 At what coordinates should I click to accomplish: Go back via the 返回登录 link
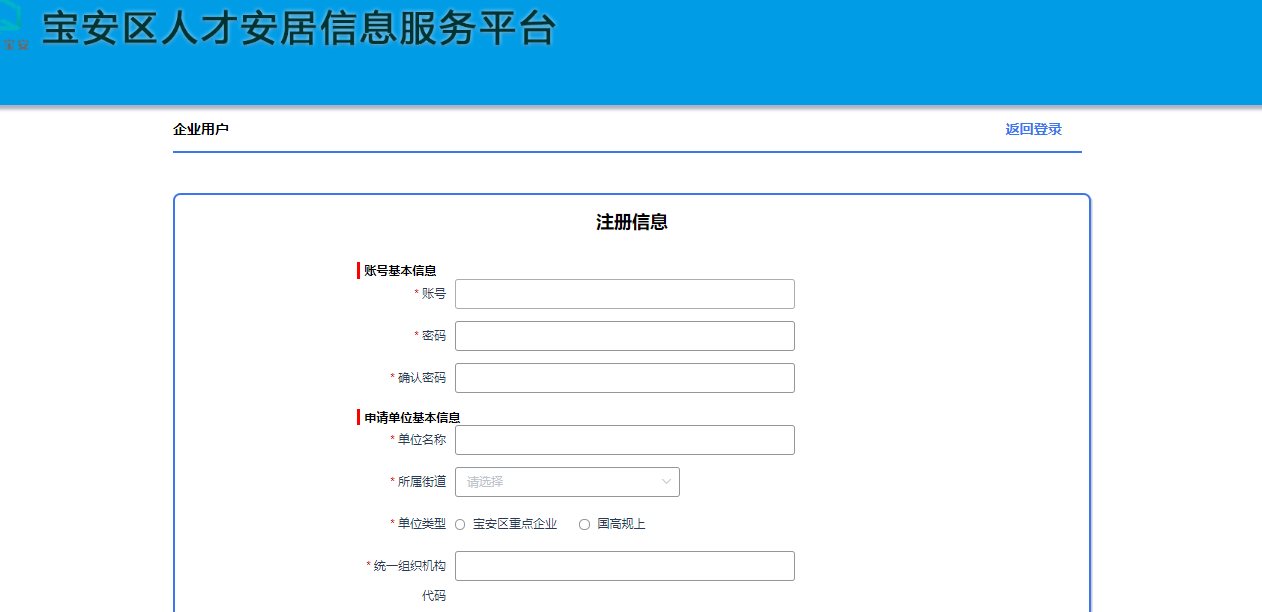click(x=1033, y=129)
